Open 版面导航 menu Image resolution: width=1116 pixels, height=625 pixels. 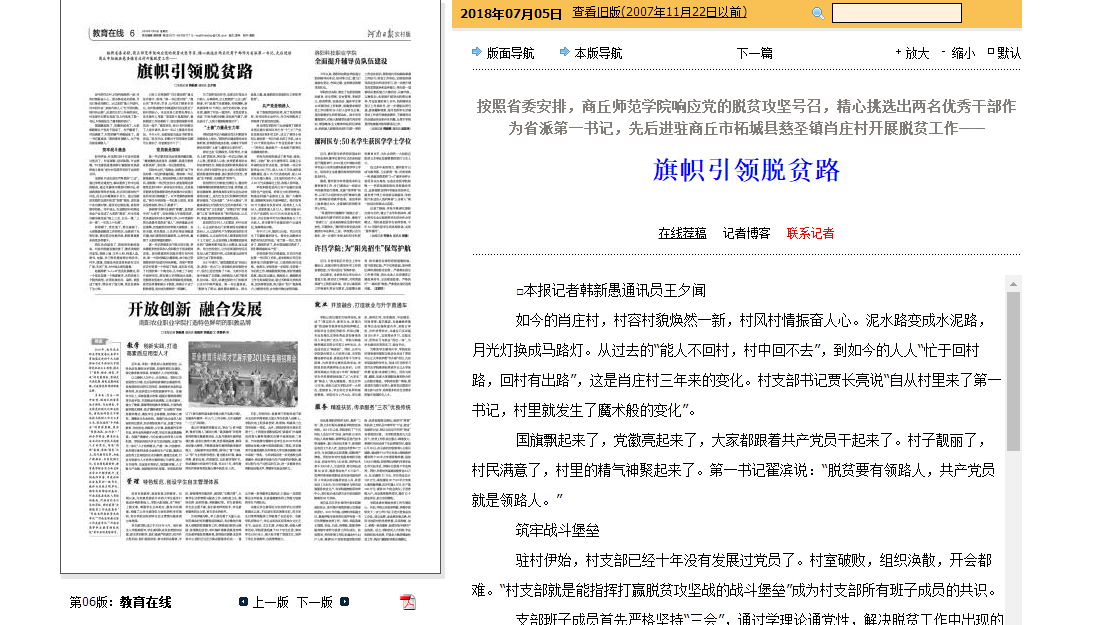pos(510,53)
